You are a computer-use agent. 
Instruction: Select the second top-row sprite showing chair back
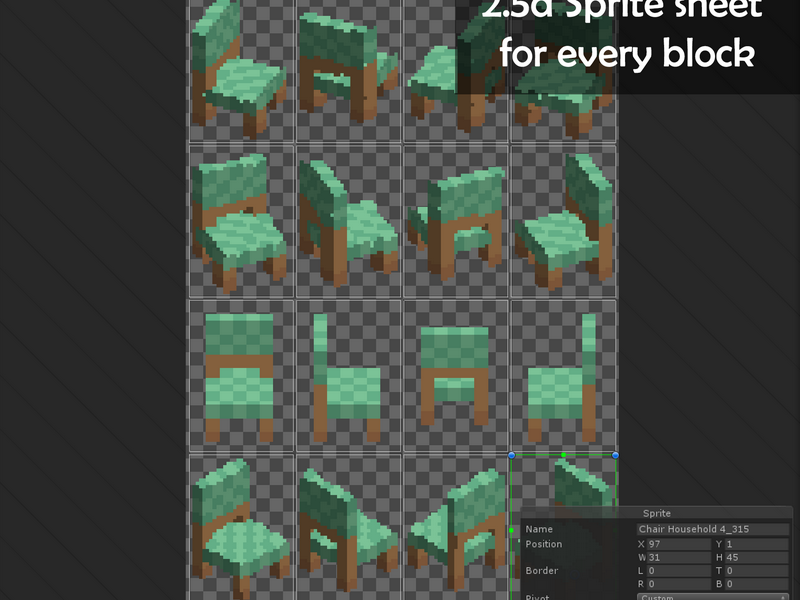(x=348, y=70)
